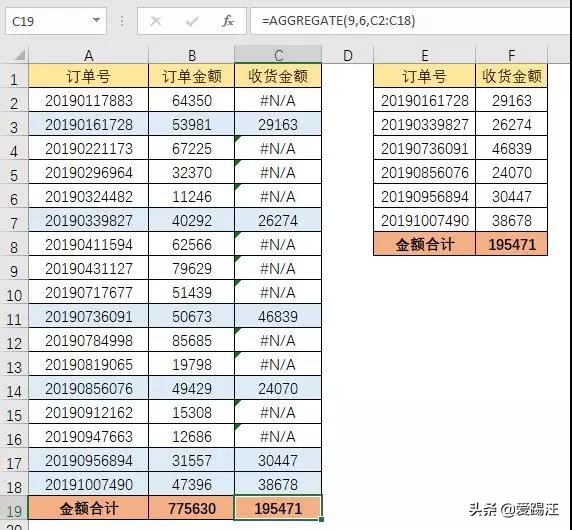Select cell with amount 85685
This screenshot has height=530, width=572.
click(192, 341)
